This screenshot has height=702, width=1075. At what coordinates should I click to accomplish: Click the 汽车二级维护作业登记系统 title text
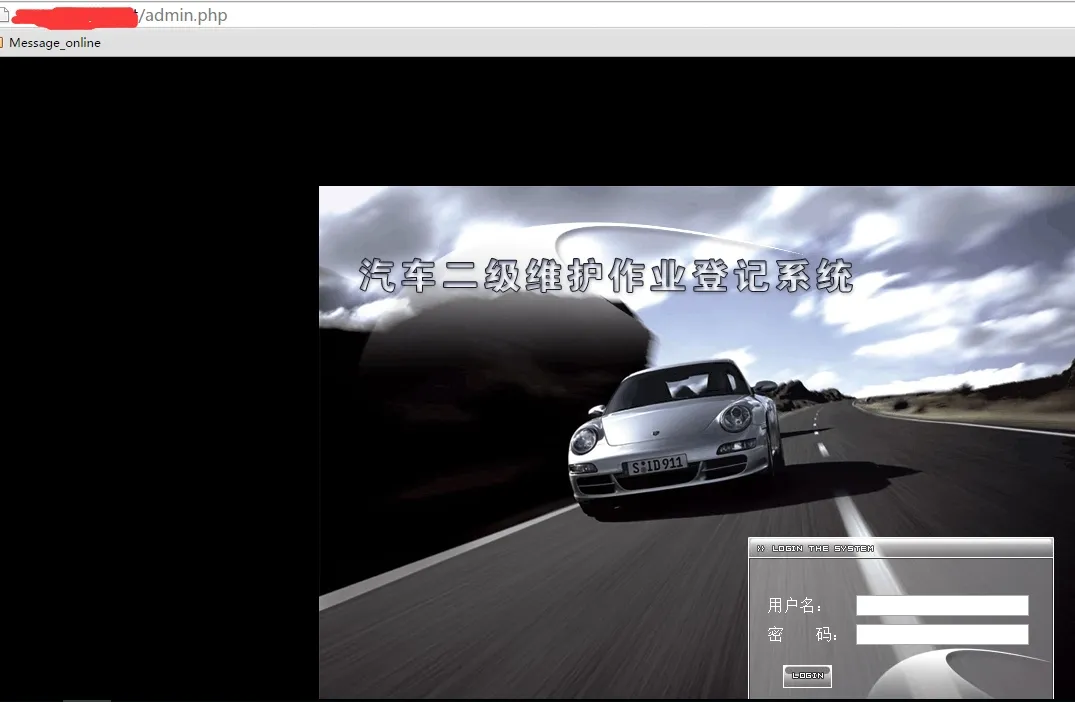pyautogui.click(x=606, y=276)
